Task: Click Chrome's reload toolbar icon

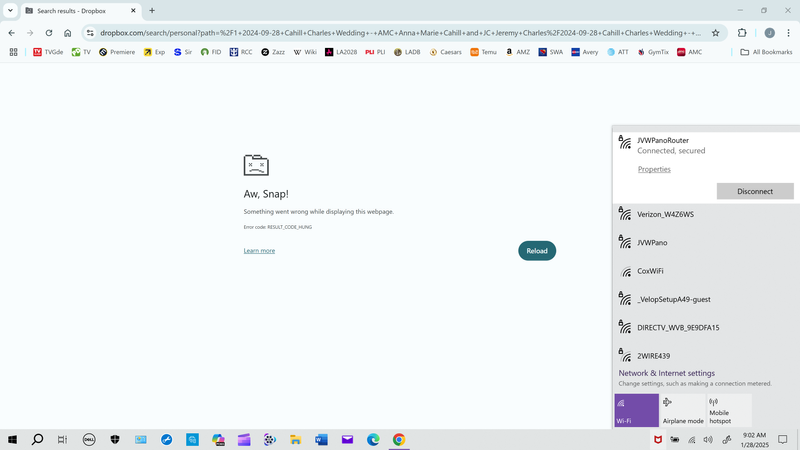Action: 49,33
